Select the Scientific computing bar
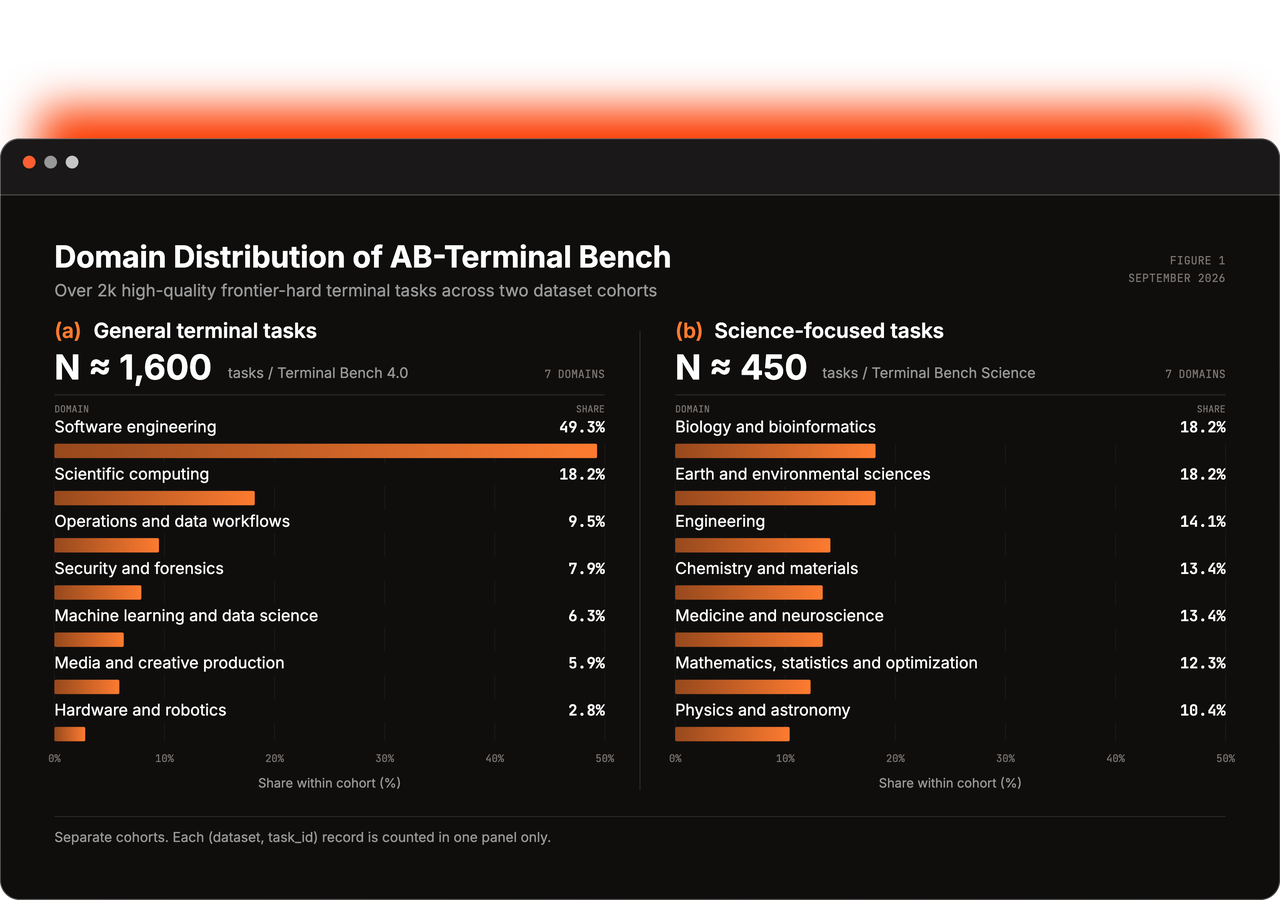Image resolution: width=1280 pixels, height=900 pixels. tap(154, 498)
